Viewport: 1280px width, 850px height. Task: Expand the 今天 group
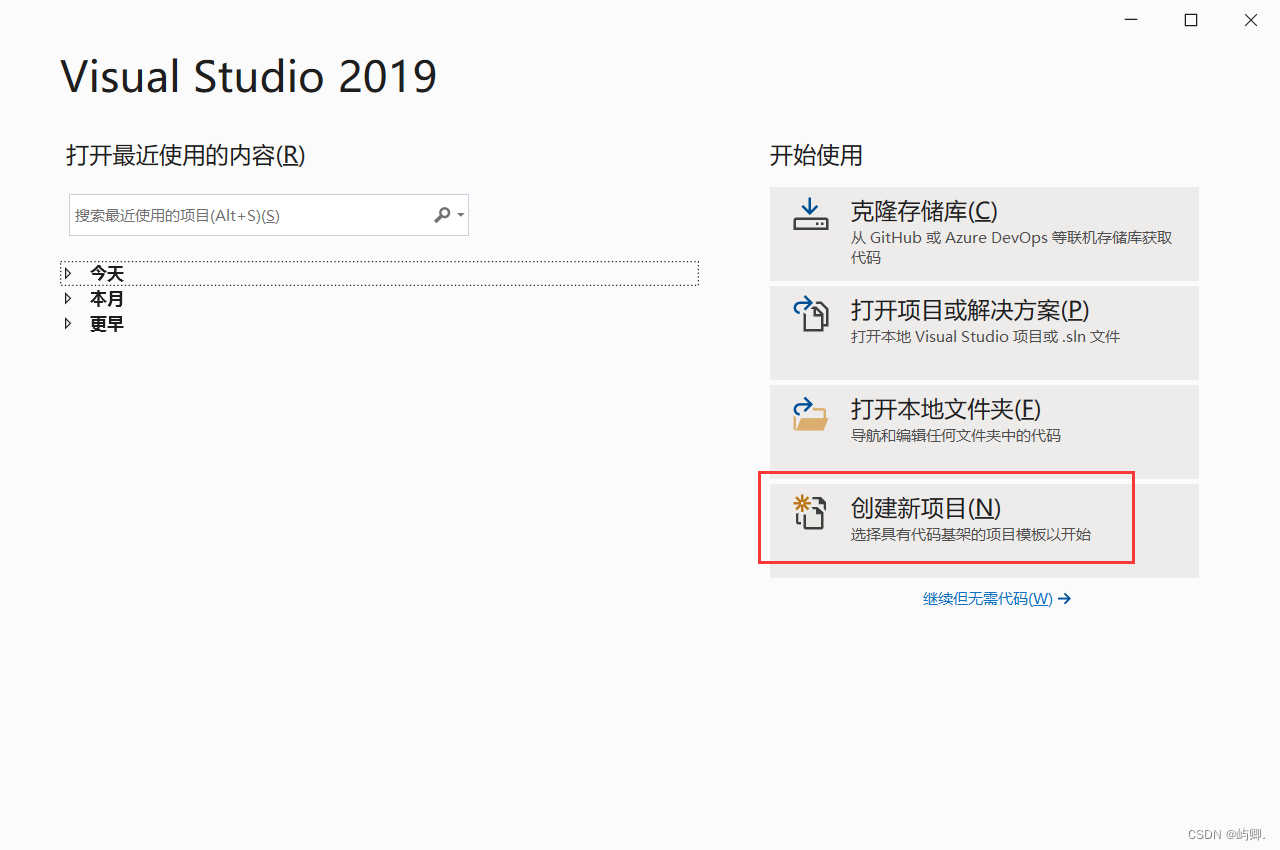68,273
